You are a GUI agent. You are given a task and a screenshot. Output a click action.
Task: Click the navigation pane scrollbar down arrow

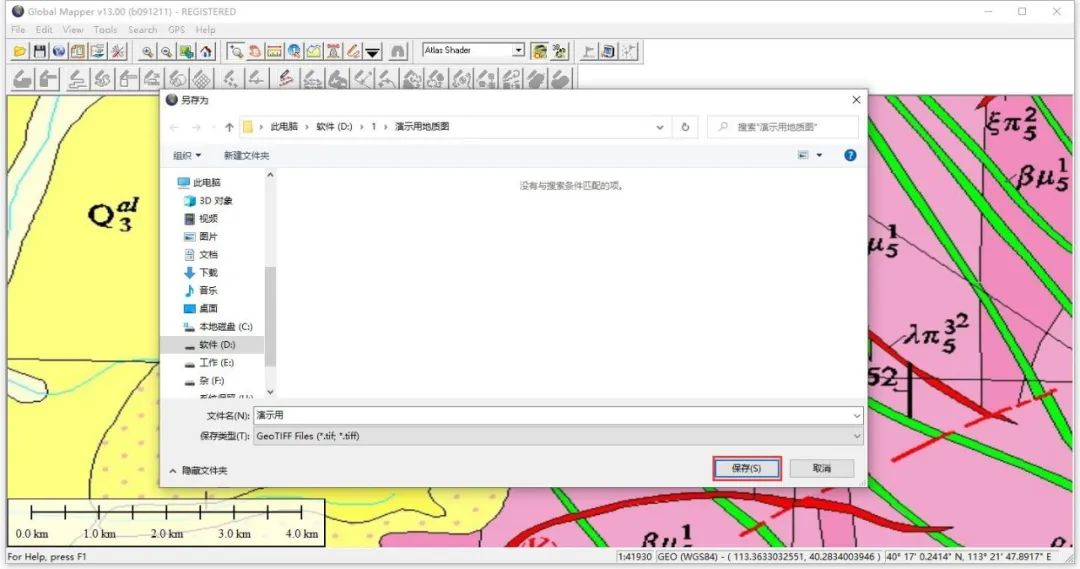(270, 392)
